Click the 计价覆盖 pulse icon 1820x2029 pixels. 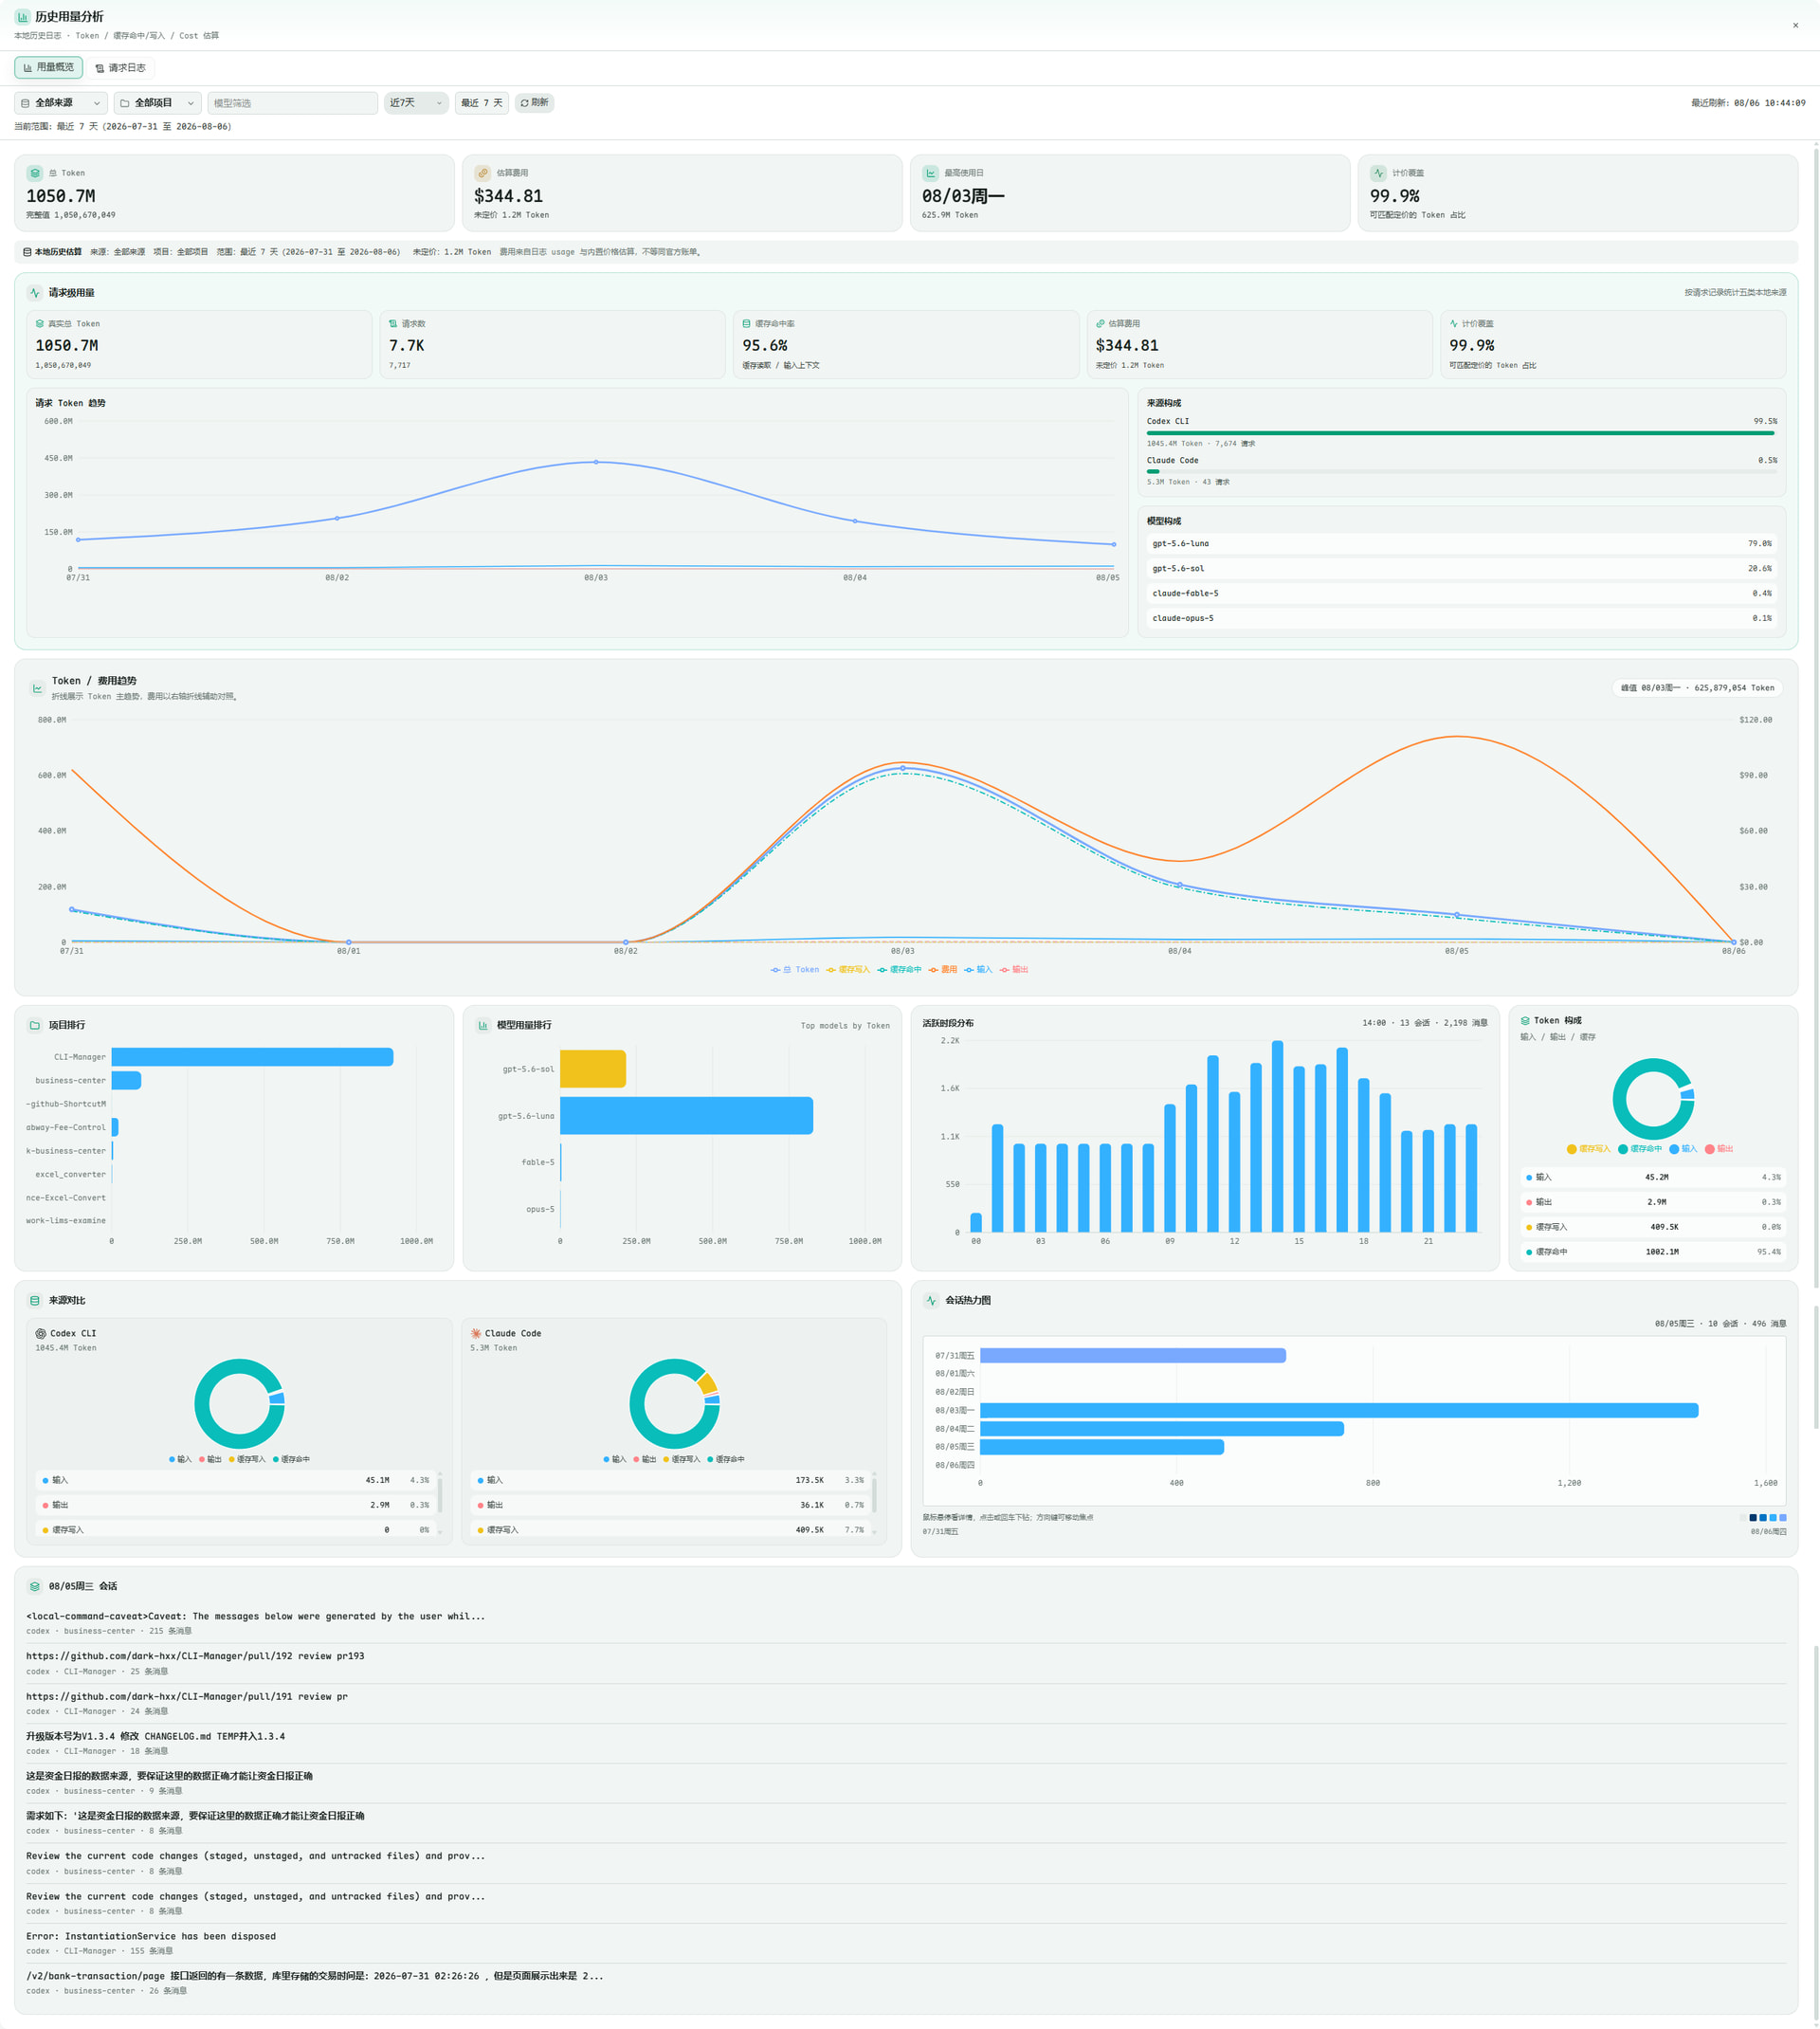(x=1378, y=173)
